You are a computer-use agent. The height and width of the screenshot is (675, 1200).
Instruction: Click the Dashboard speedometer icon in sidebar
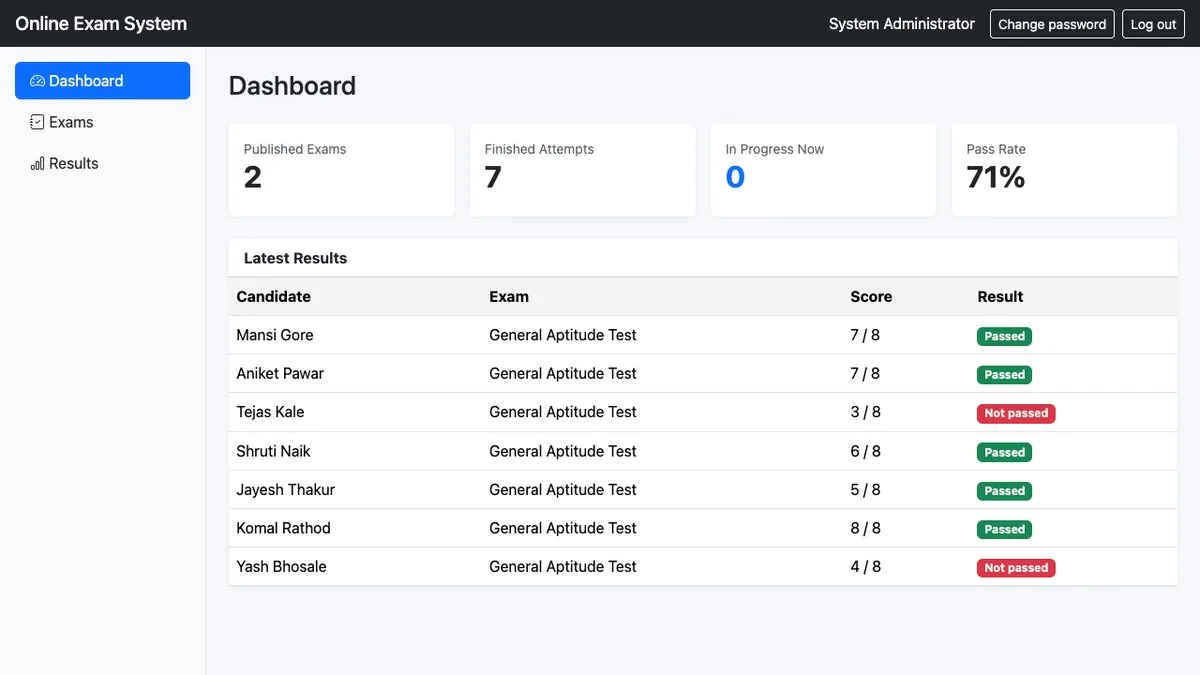pyautogui.click(x=37, y=81)
